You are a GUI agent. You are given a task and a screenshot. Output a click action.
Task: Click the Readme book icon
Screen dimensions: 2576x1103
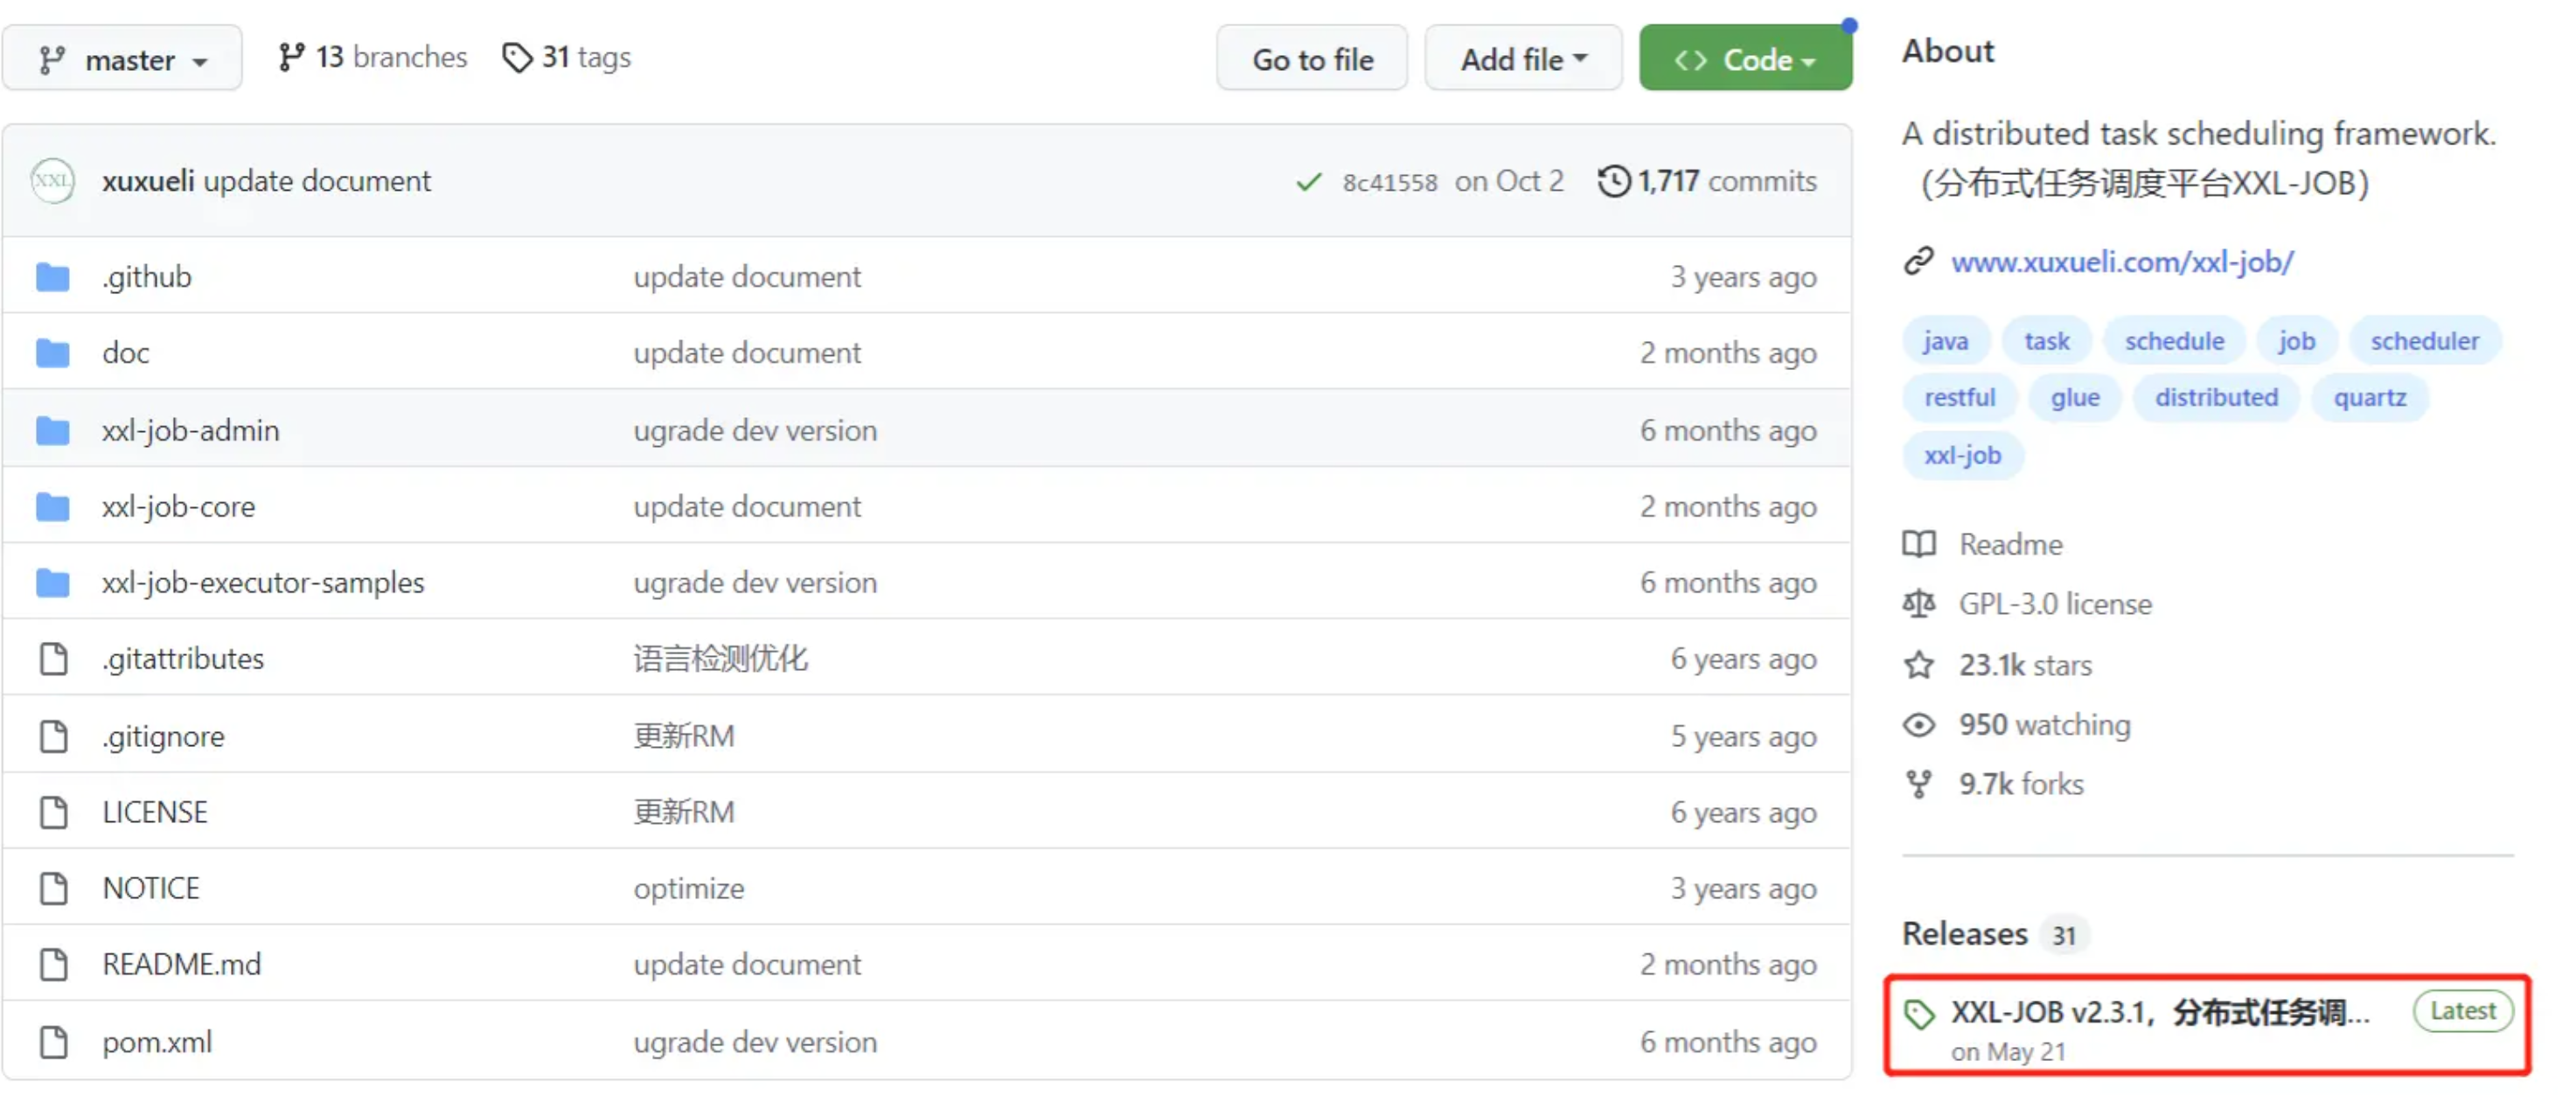click(x=1918, y=545)
